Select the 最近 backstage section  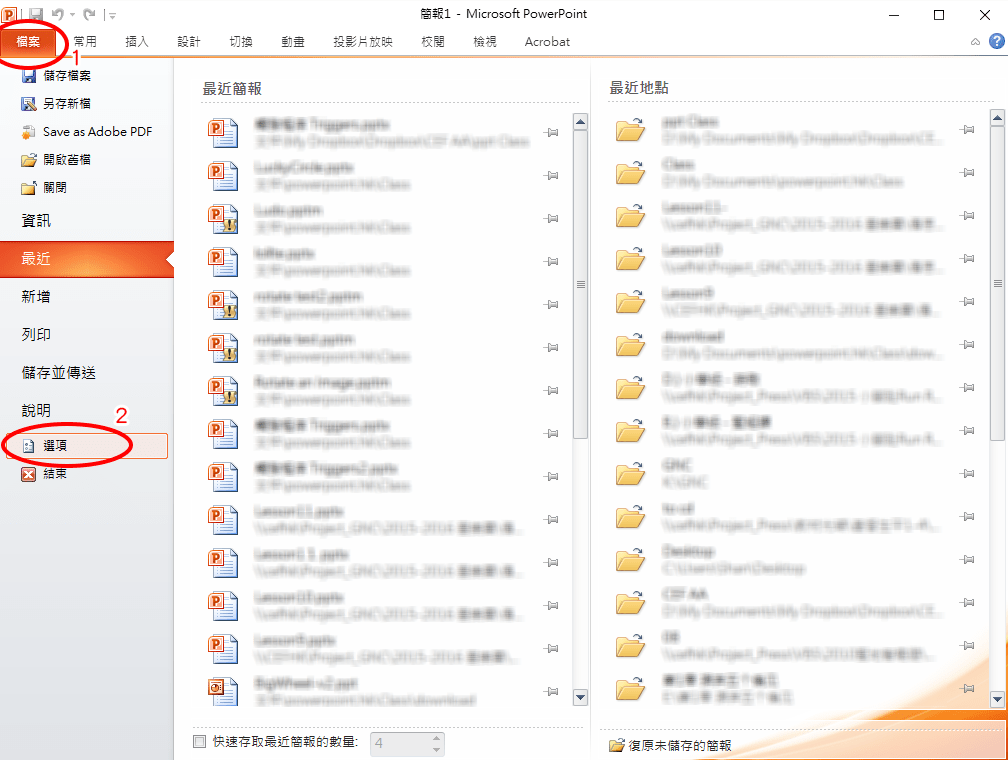point(87,259)
